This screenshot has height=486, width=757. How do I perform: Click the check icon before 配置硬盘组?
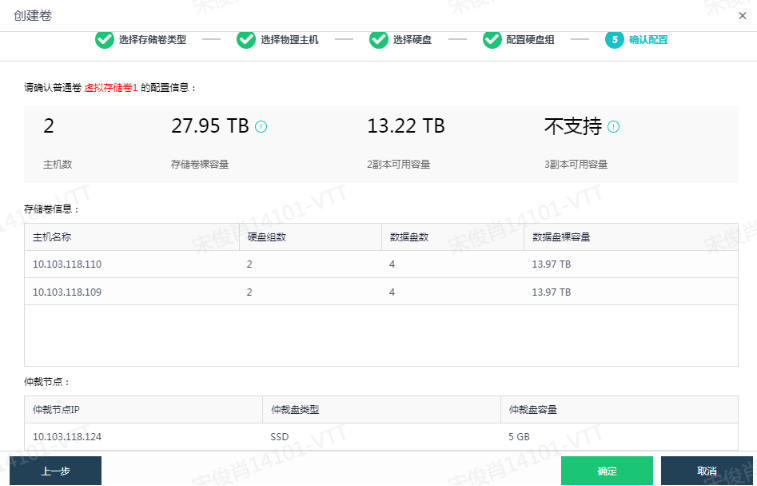point(492,40)
